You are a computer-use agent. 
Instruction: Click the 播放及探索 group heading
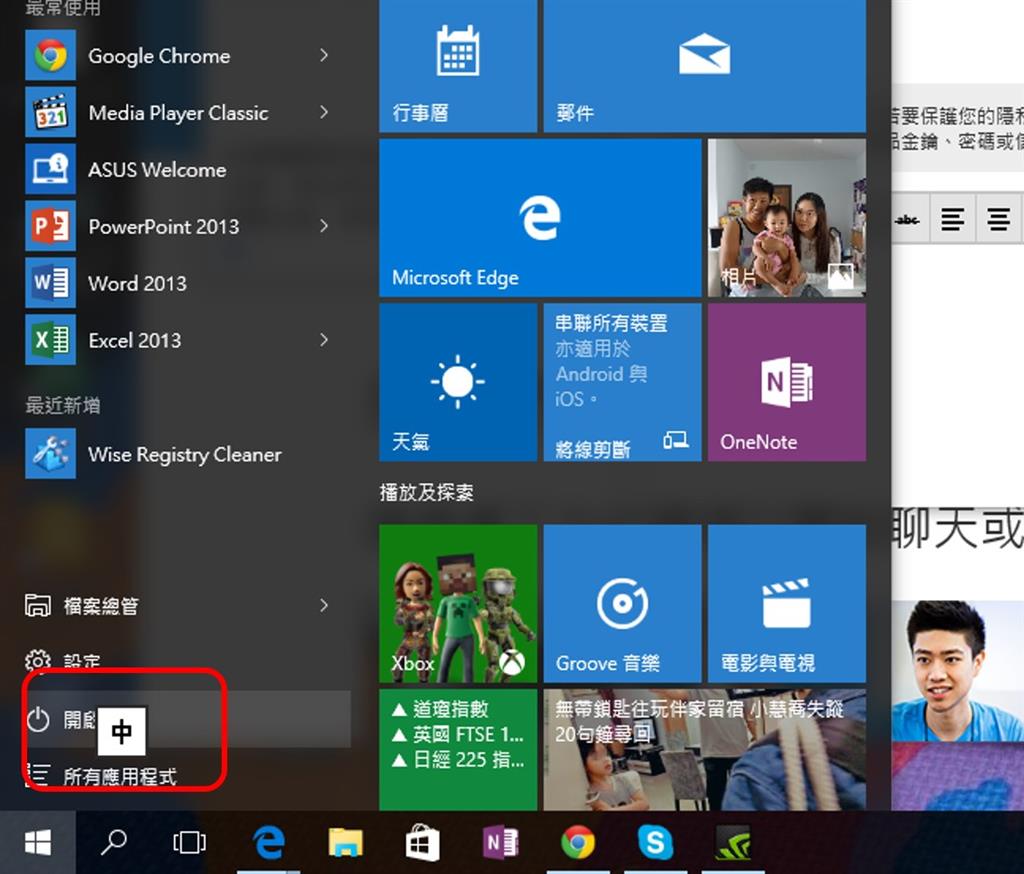pos(426,492)
